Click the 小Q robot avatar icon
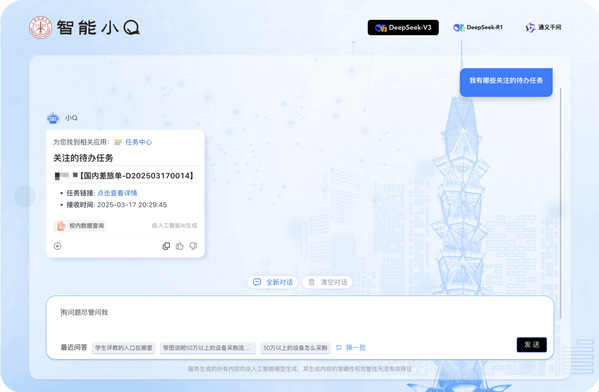 click(53, 118)
